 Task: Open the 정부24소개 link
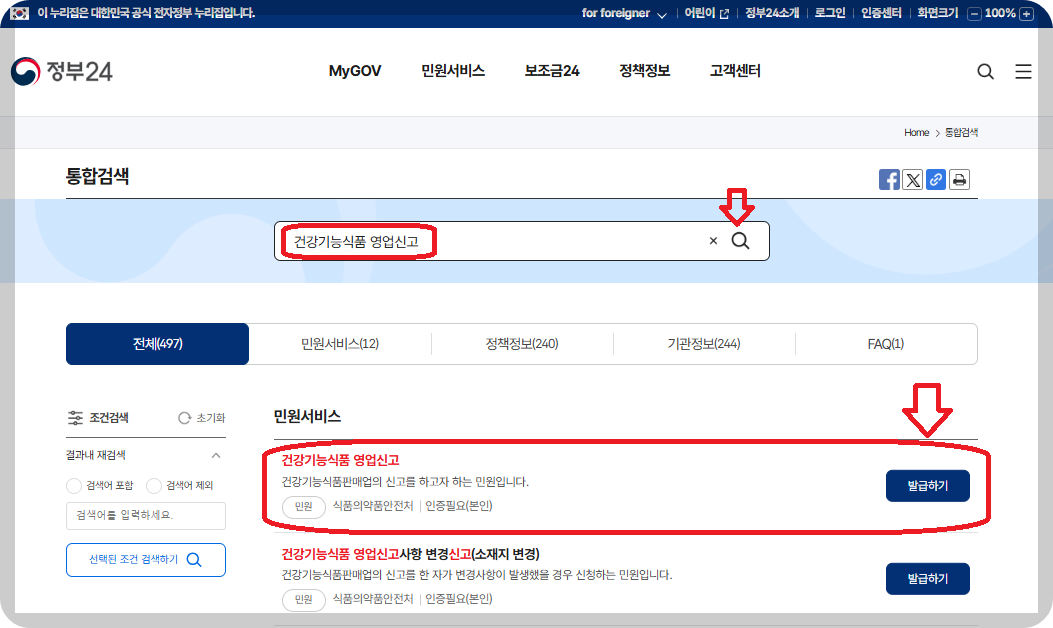pos(772,13)
